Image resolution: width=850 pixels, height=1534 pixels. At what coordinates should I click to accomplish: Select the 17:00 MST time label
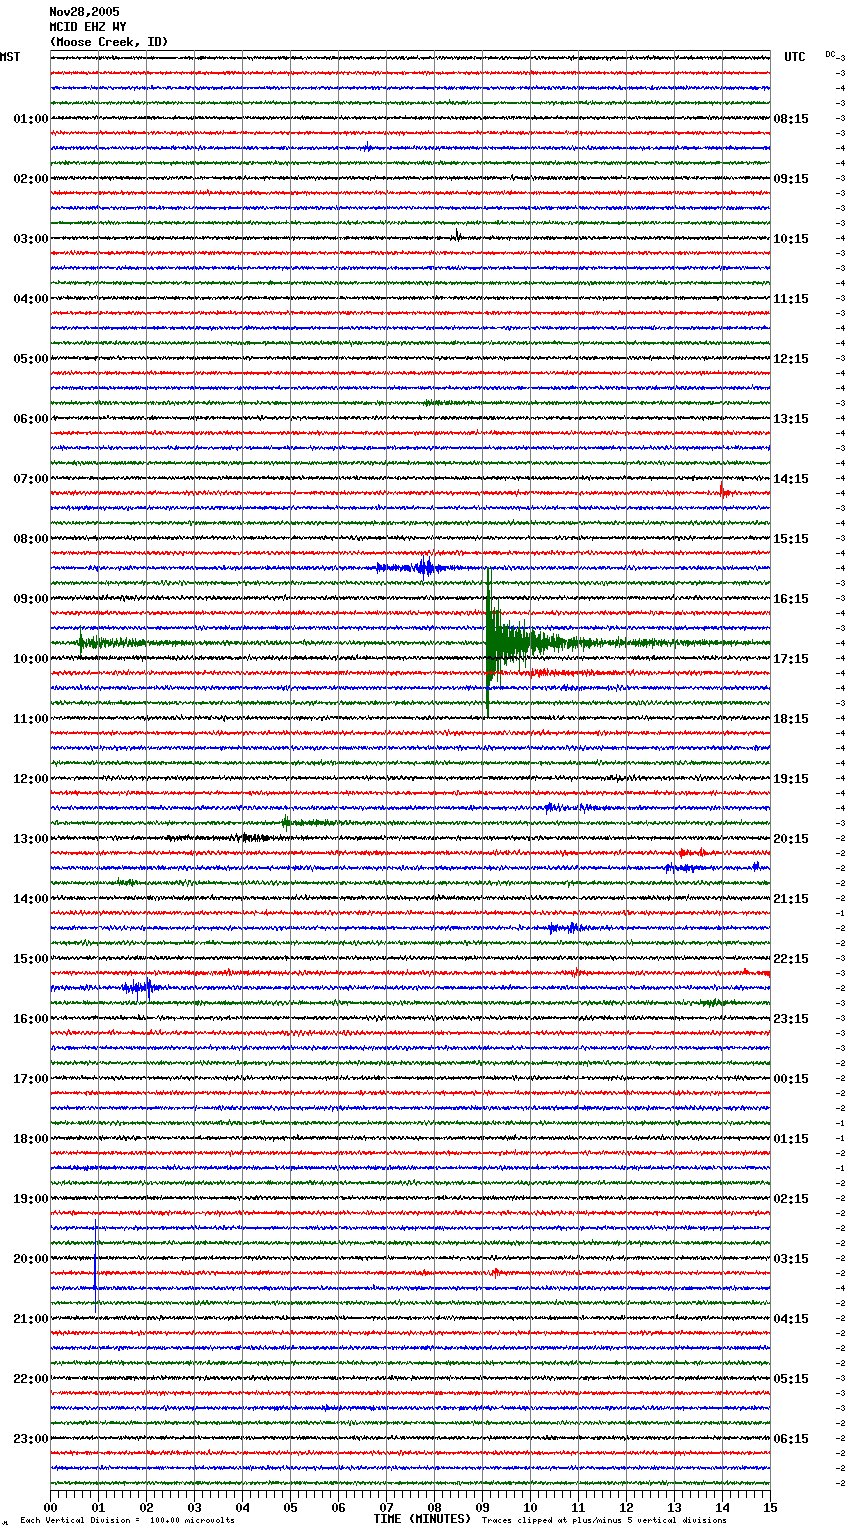31,1079
